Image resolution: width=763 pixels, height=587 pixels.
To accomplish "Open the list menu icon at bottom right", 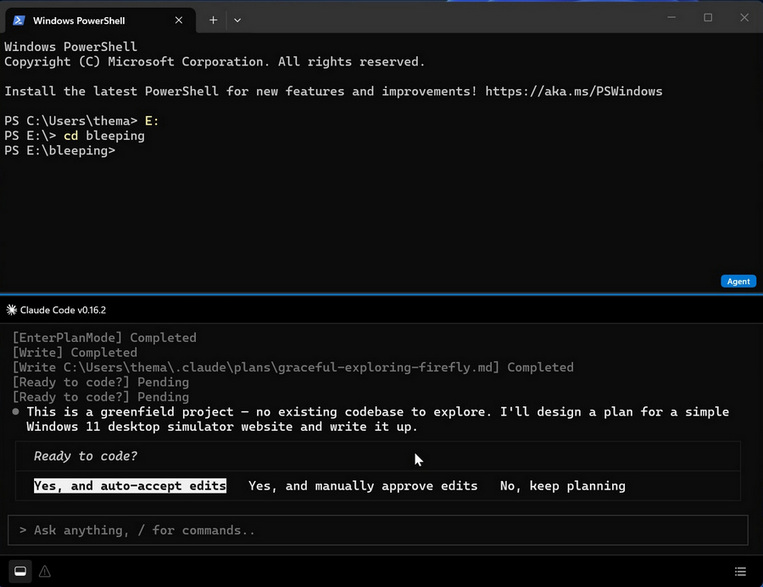I will [x=740, y=571].
